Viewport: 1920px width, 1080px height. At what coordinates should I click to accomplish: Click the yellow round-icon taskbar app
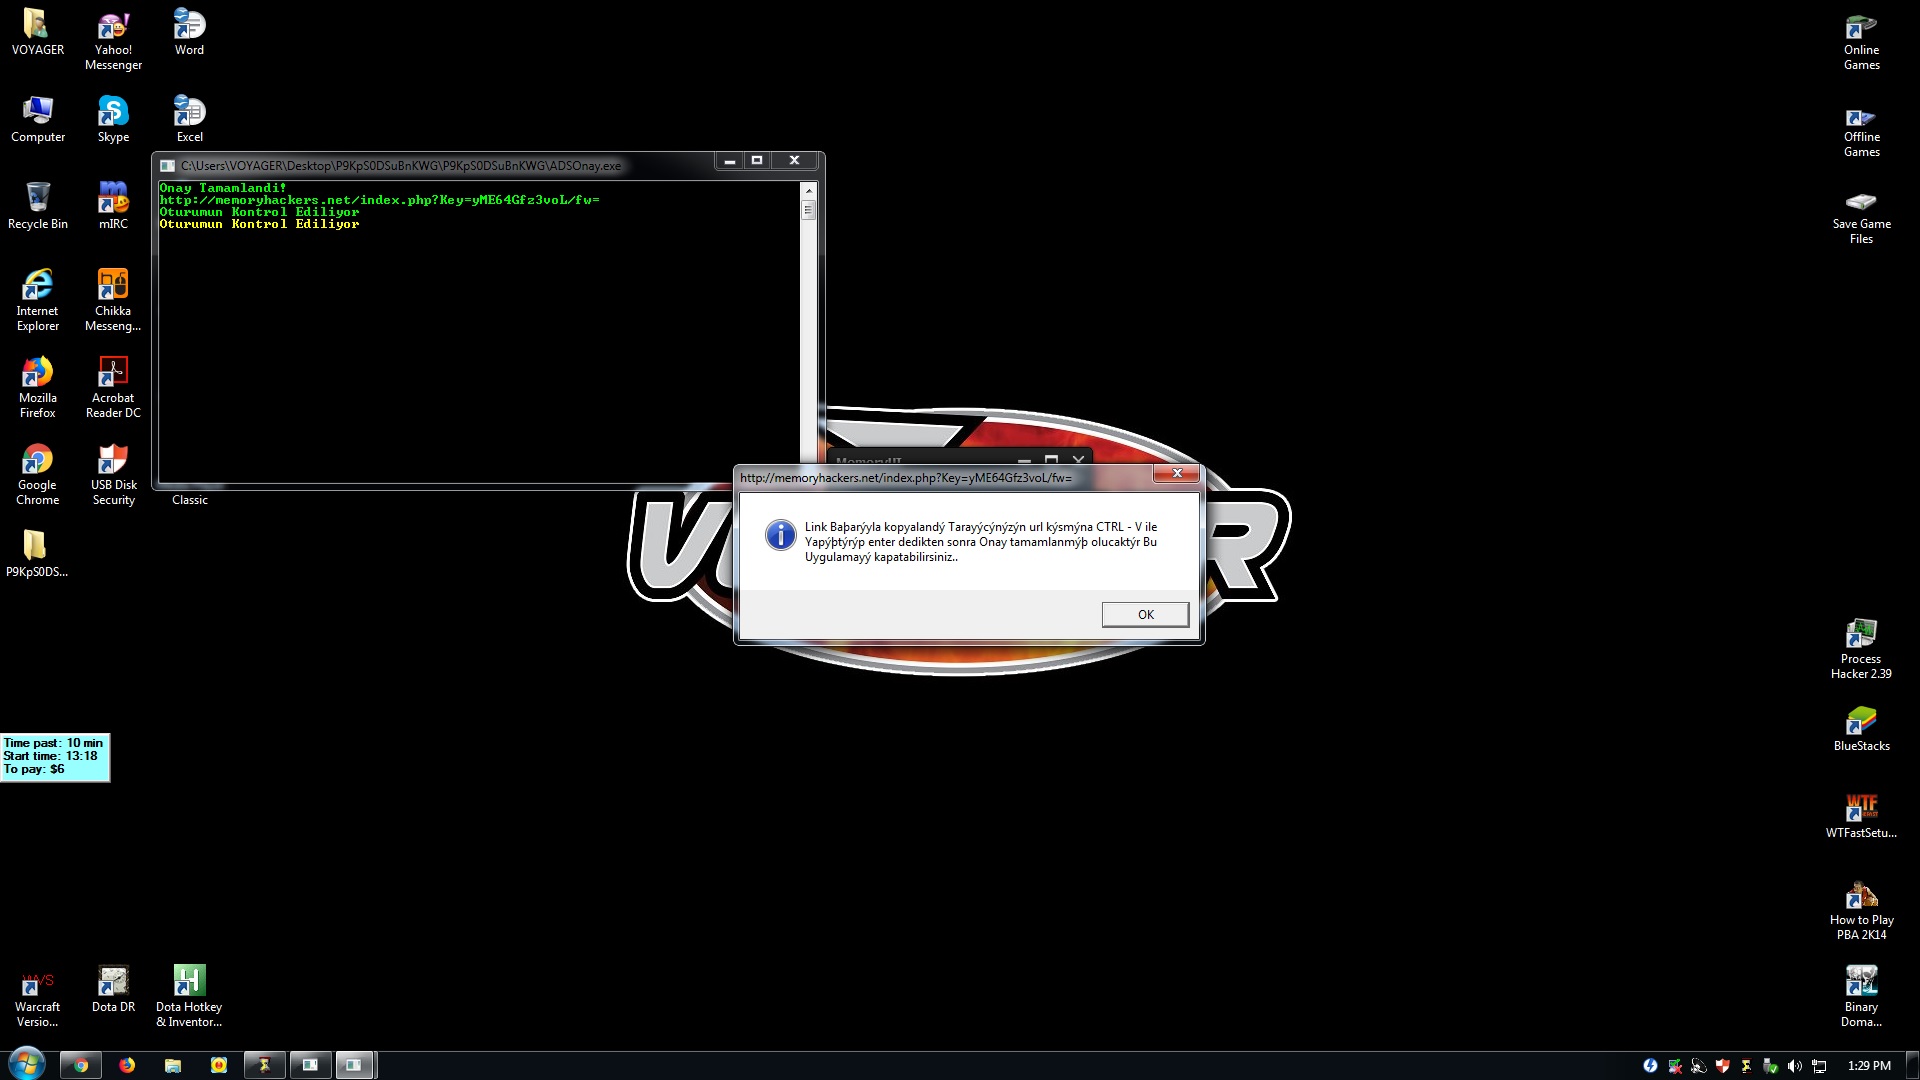click(219, 1065)
